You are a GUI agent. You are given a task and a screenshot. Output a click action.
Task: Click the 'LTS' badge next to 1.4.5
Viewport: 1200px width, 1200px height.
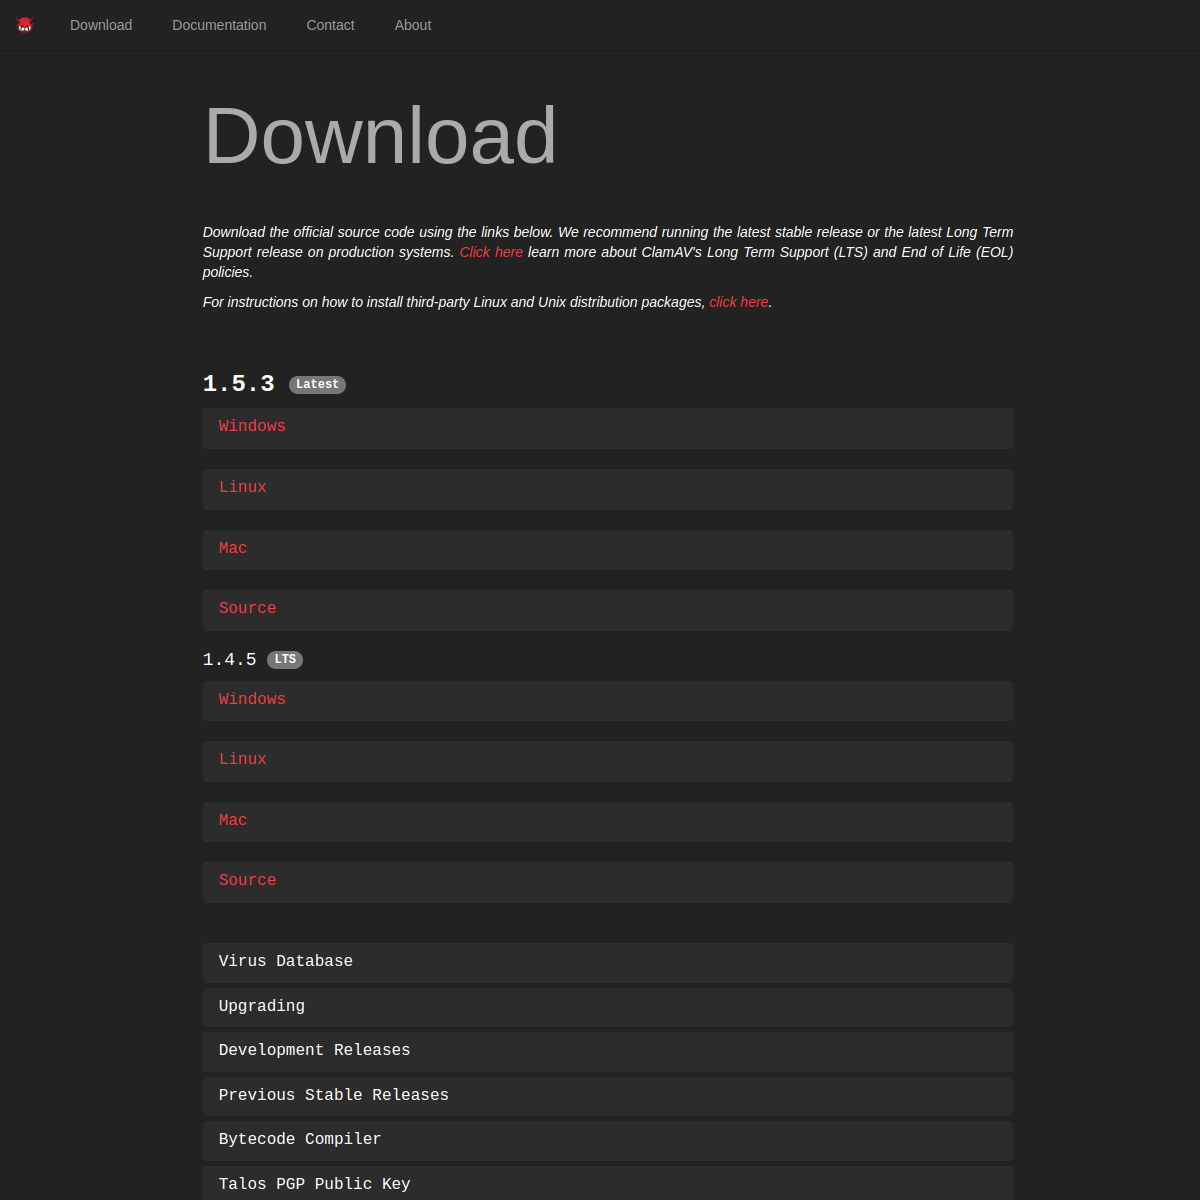[285, 660]
